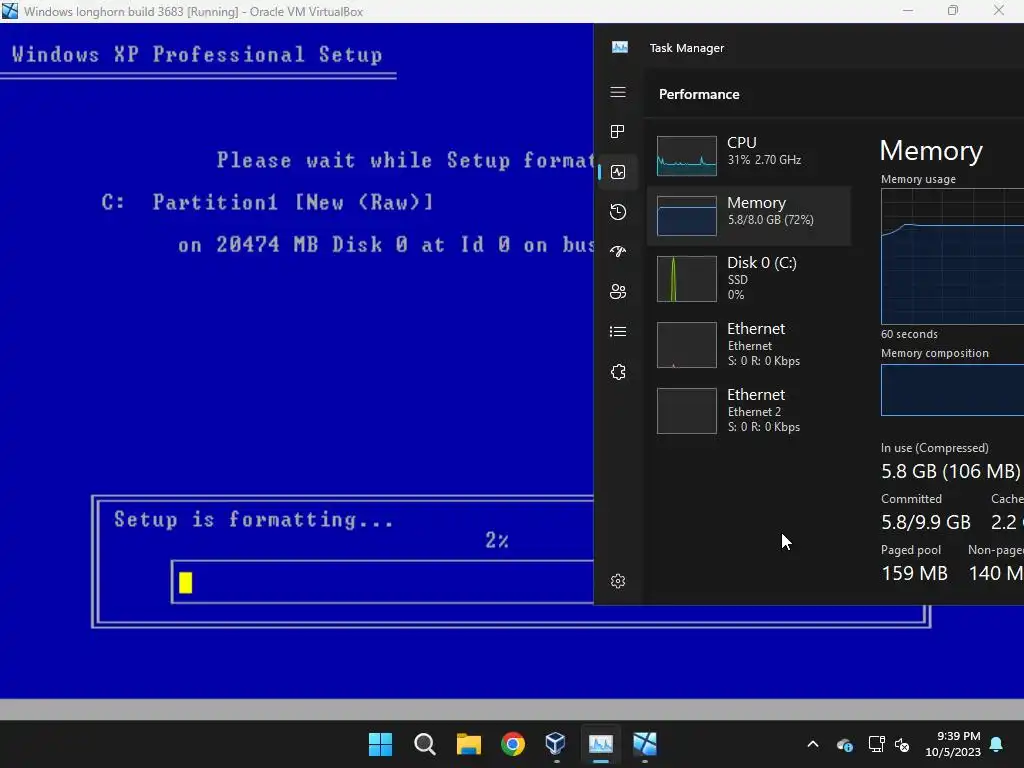Image resolution: width=1024 pixels, height=768 pixels.
Task: Click the 'Setup is formatting...' text
Action: point(254,519)
